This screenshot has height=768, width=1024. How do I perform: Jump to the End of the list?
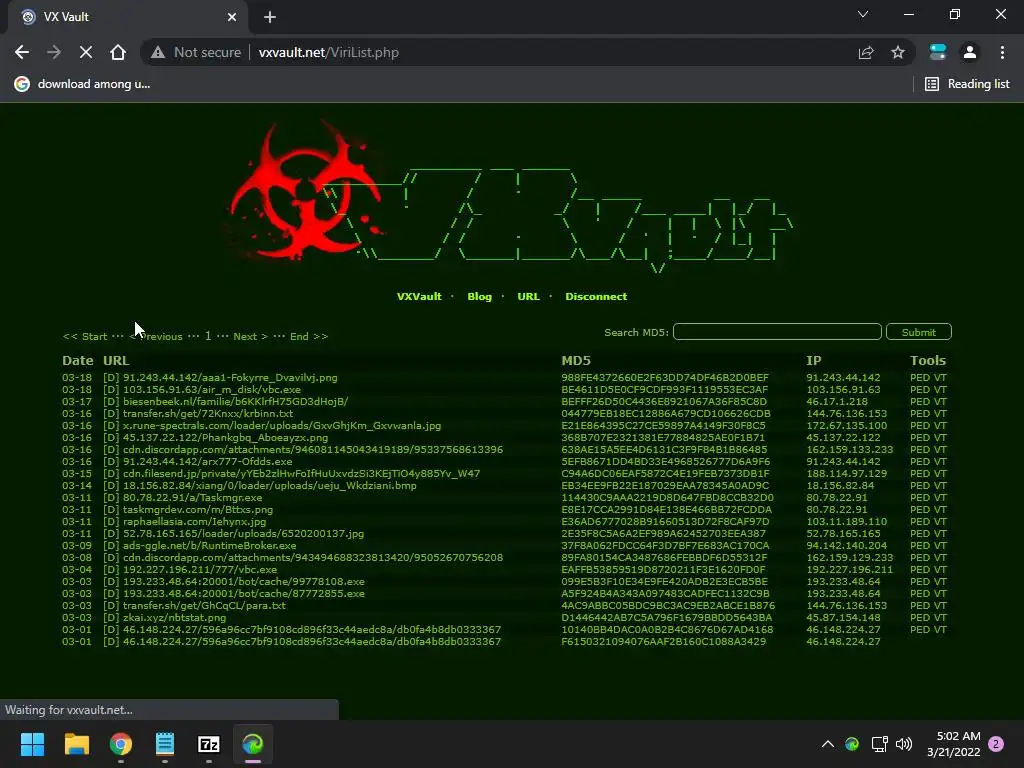pos(309,336)
